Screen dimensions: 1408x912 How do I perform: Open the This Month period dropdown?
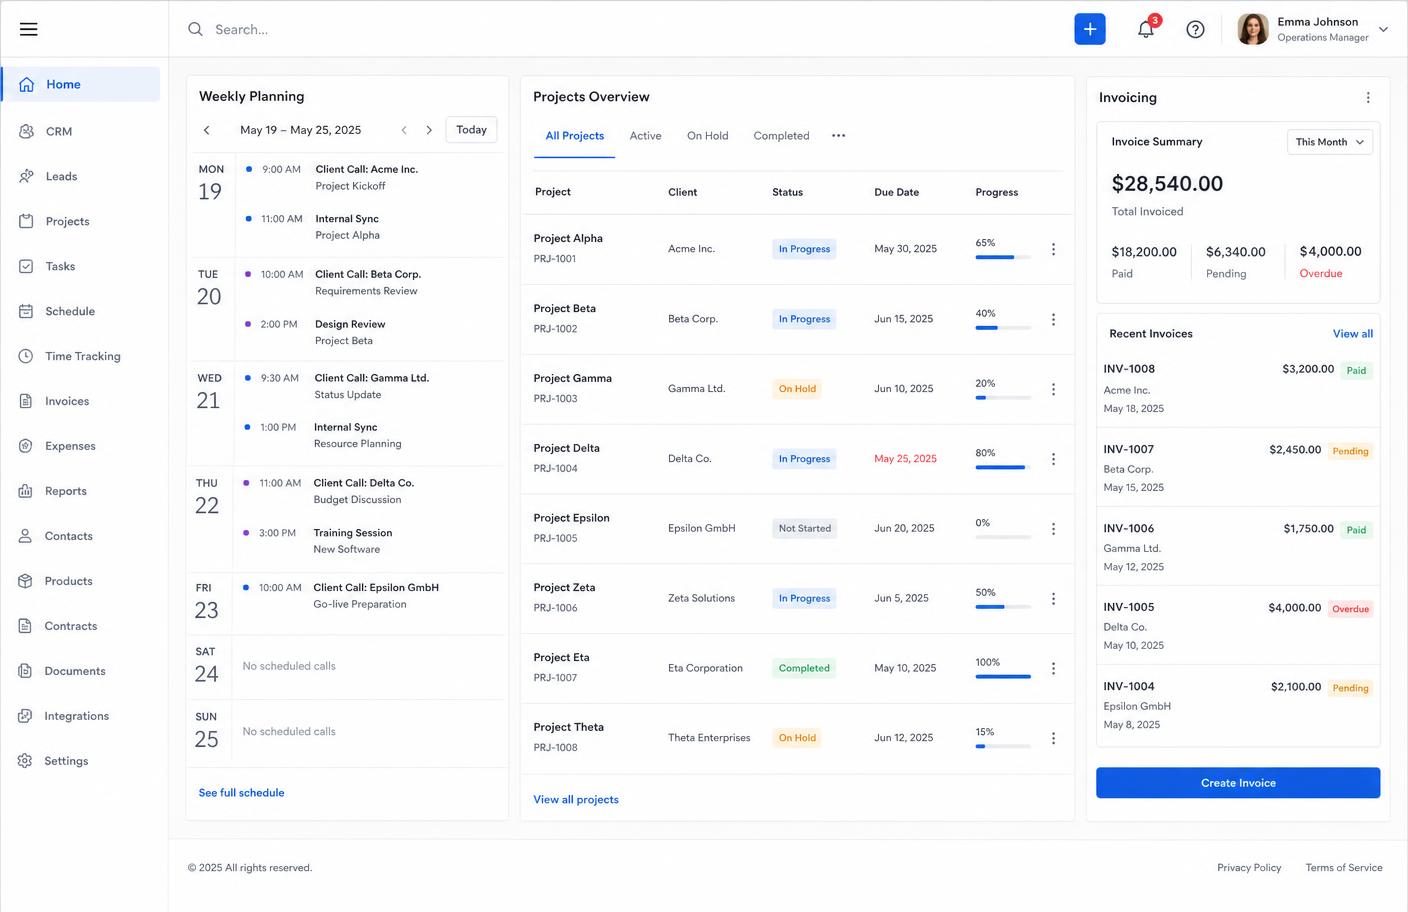1329,142
